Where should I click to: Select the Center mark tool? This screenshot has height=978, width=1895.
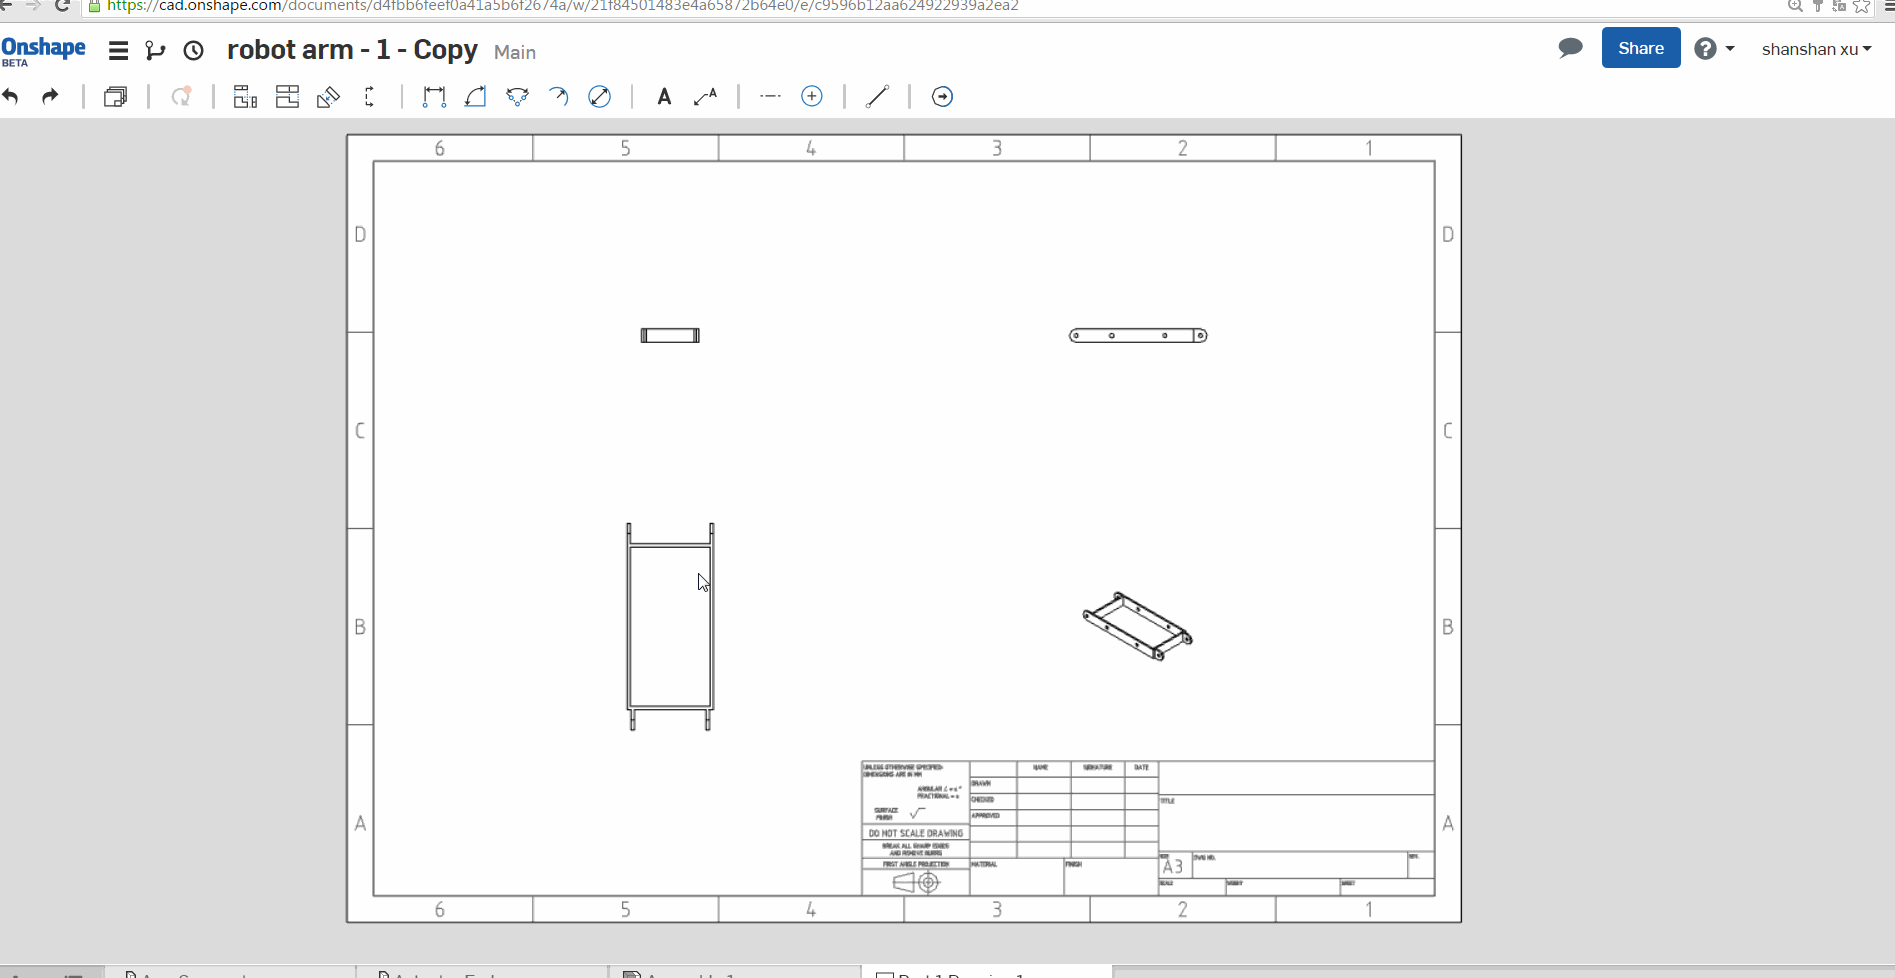click(x=811, y=96)
